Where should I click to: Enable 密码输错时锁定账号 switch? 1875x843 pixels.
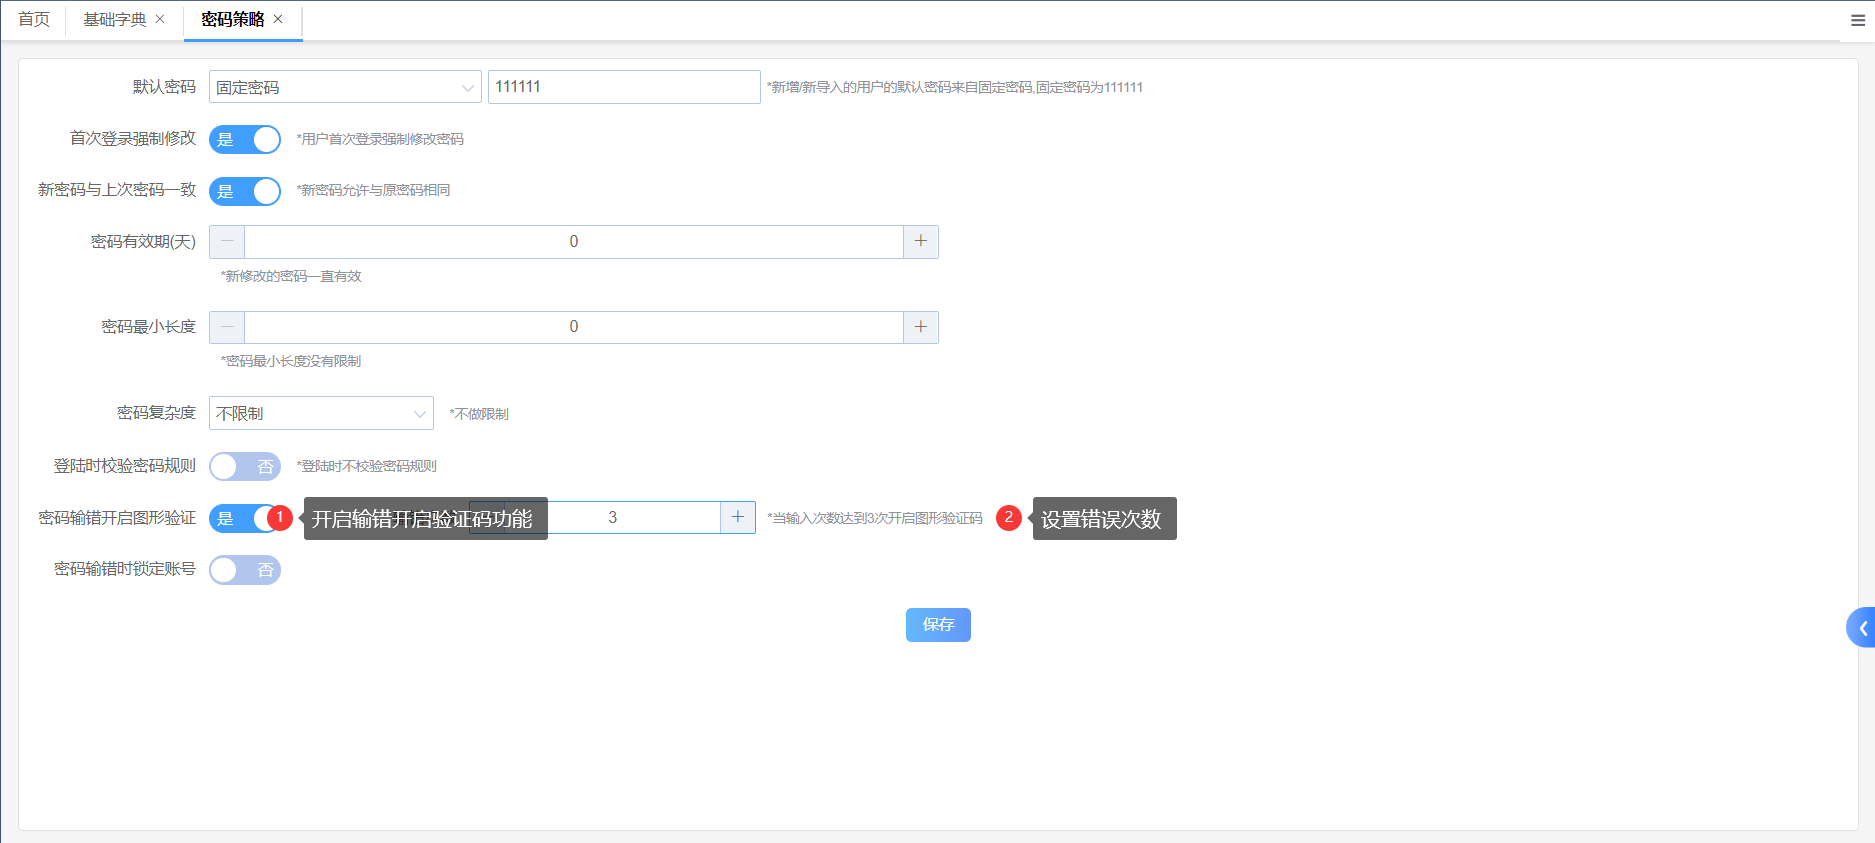click(245, 570)
